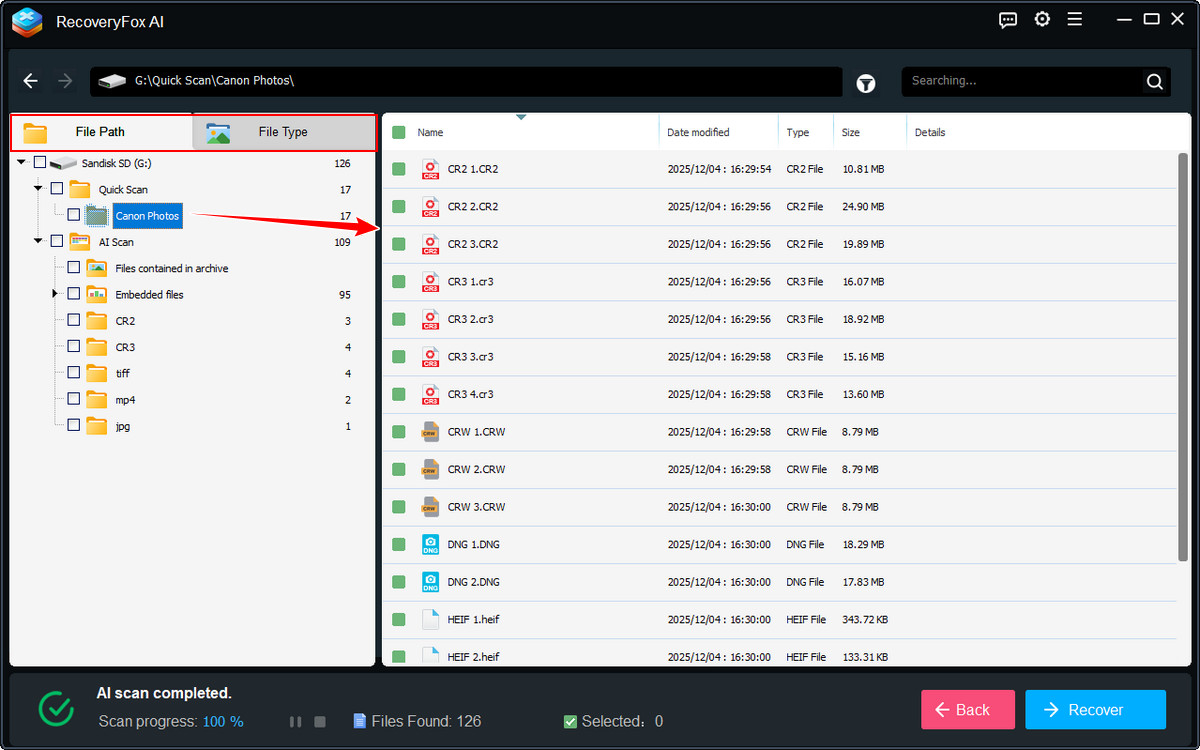Pause the scan progress
This screenshot has height=750, width=1200.
tap(295, 721)
